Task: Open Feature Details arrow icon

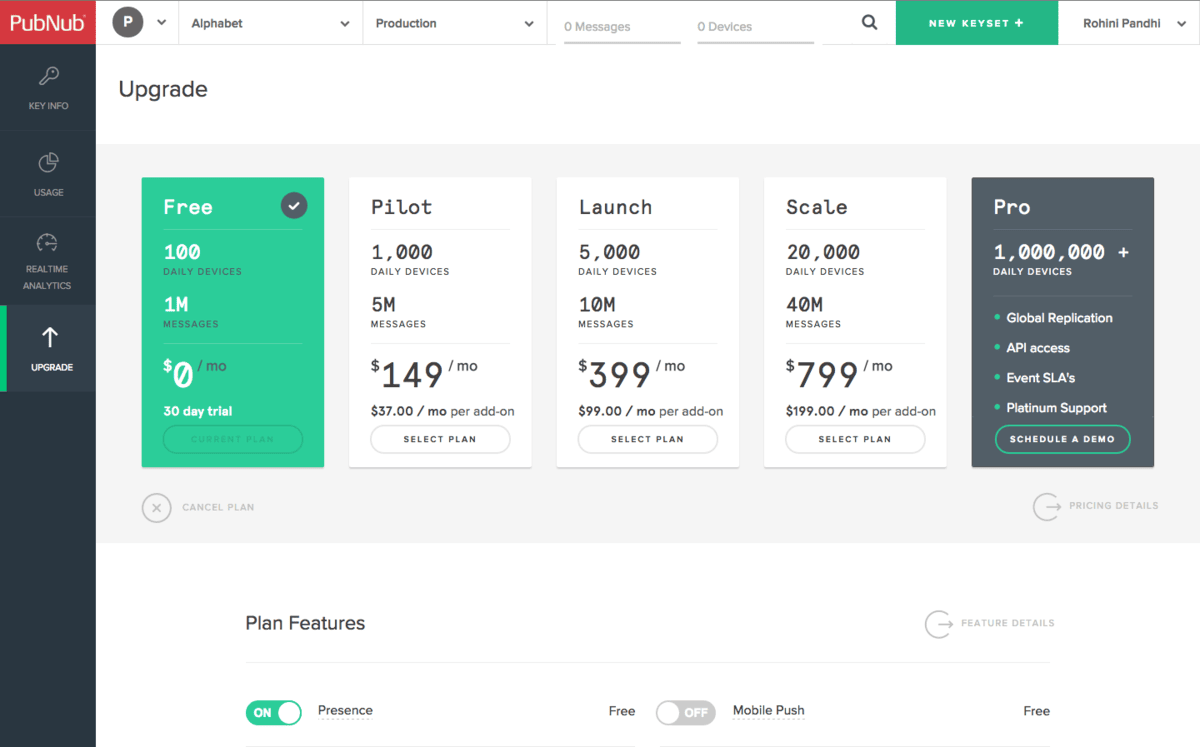Action: pyautogui.click(x=939, y=624)
